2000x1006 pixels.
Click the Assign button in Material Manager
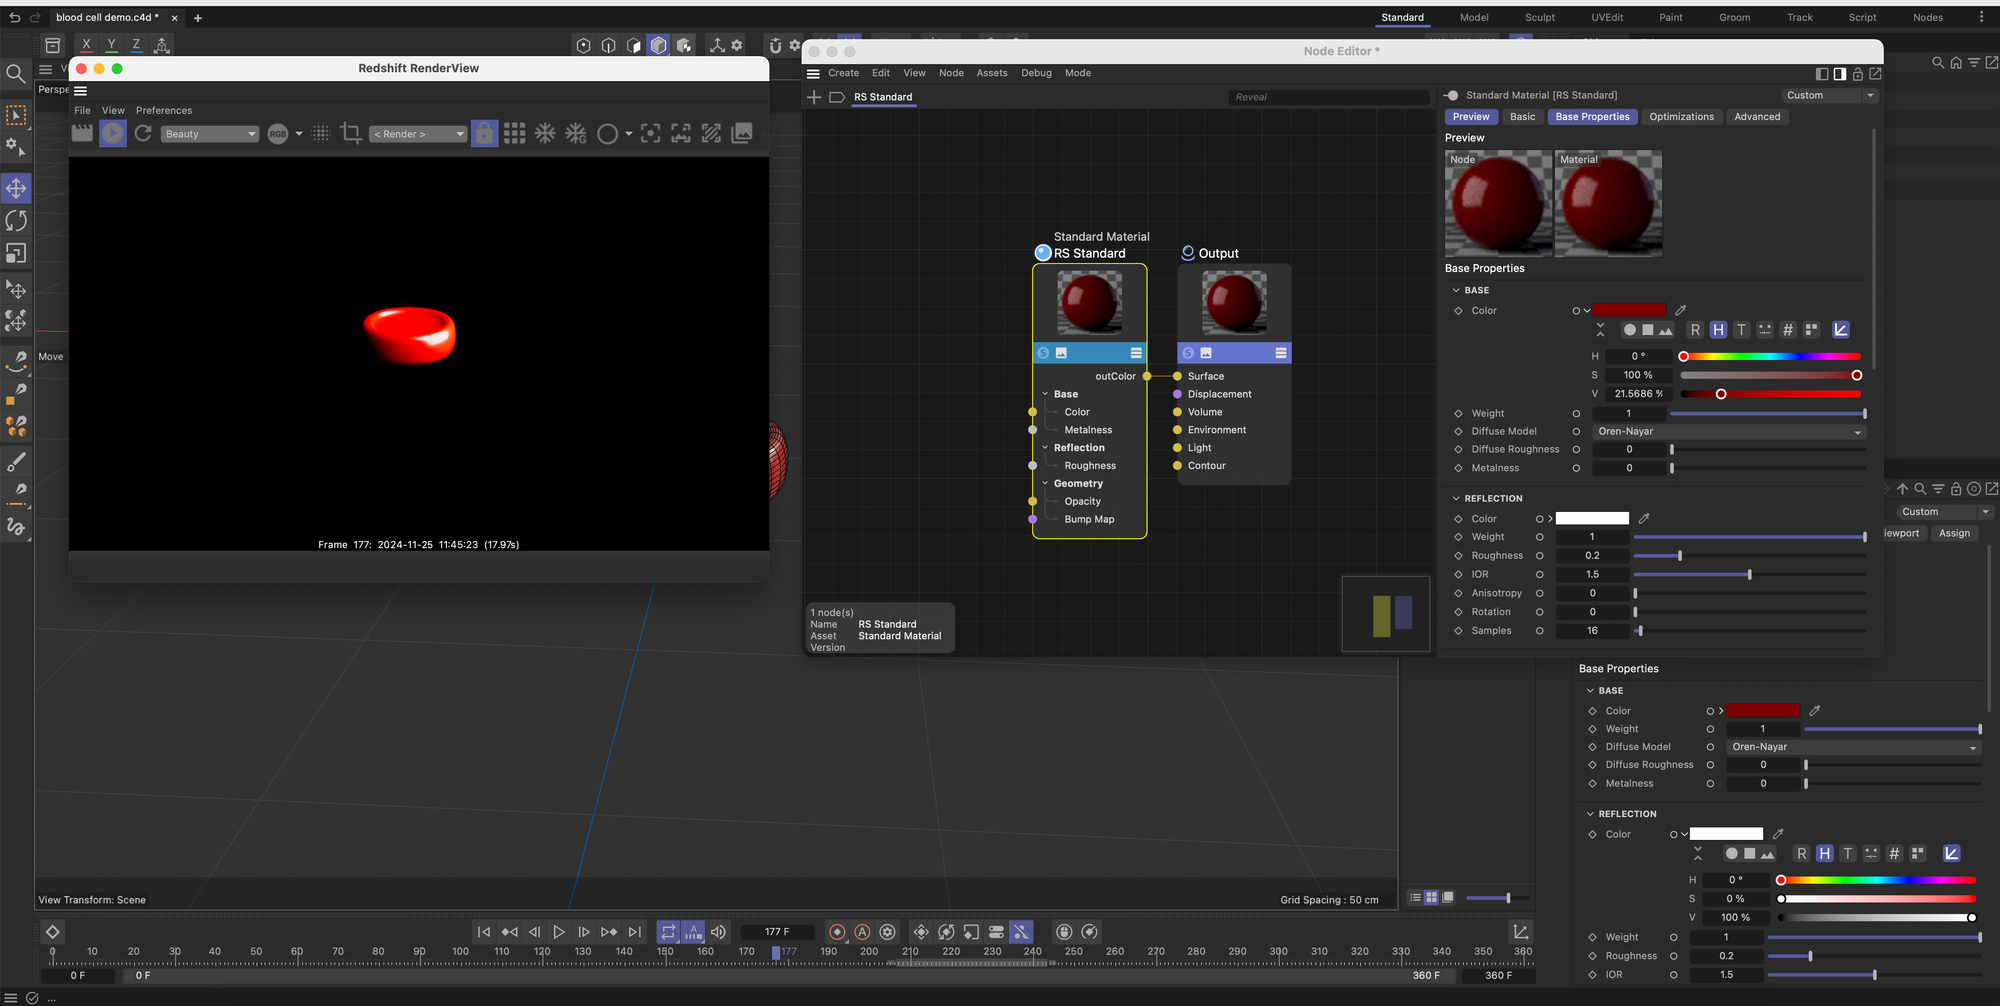pyautogui.click(x=1954, y=533)
